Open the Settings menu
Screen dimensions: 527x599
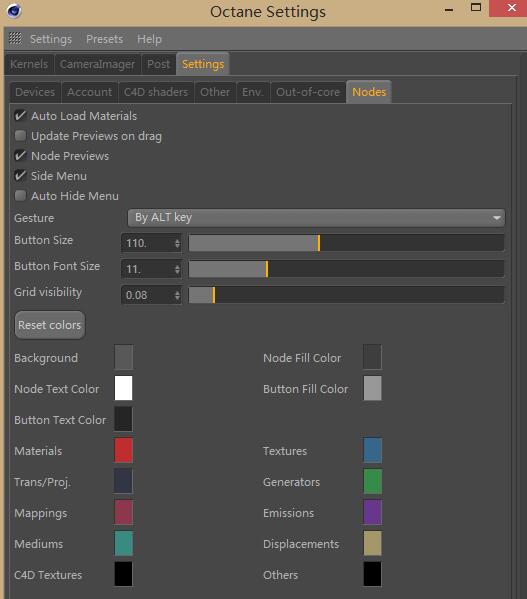tap(51, 39)
